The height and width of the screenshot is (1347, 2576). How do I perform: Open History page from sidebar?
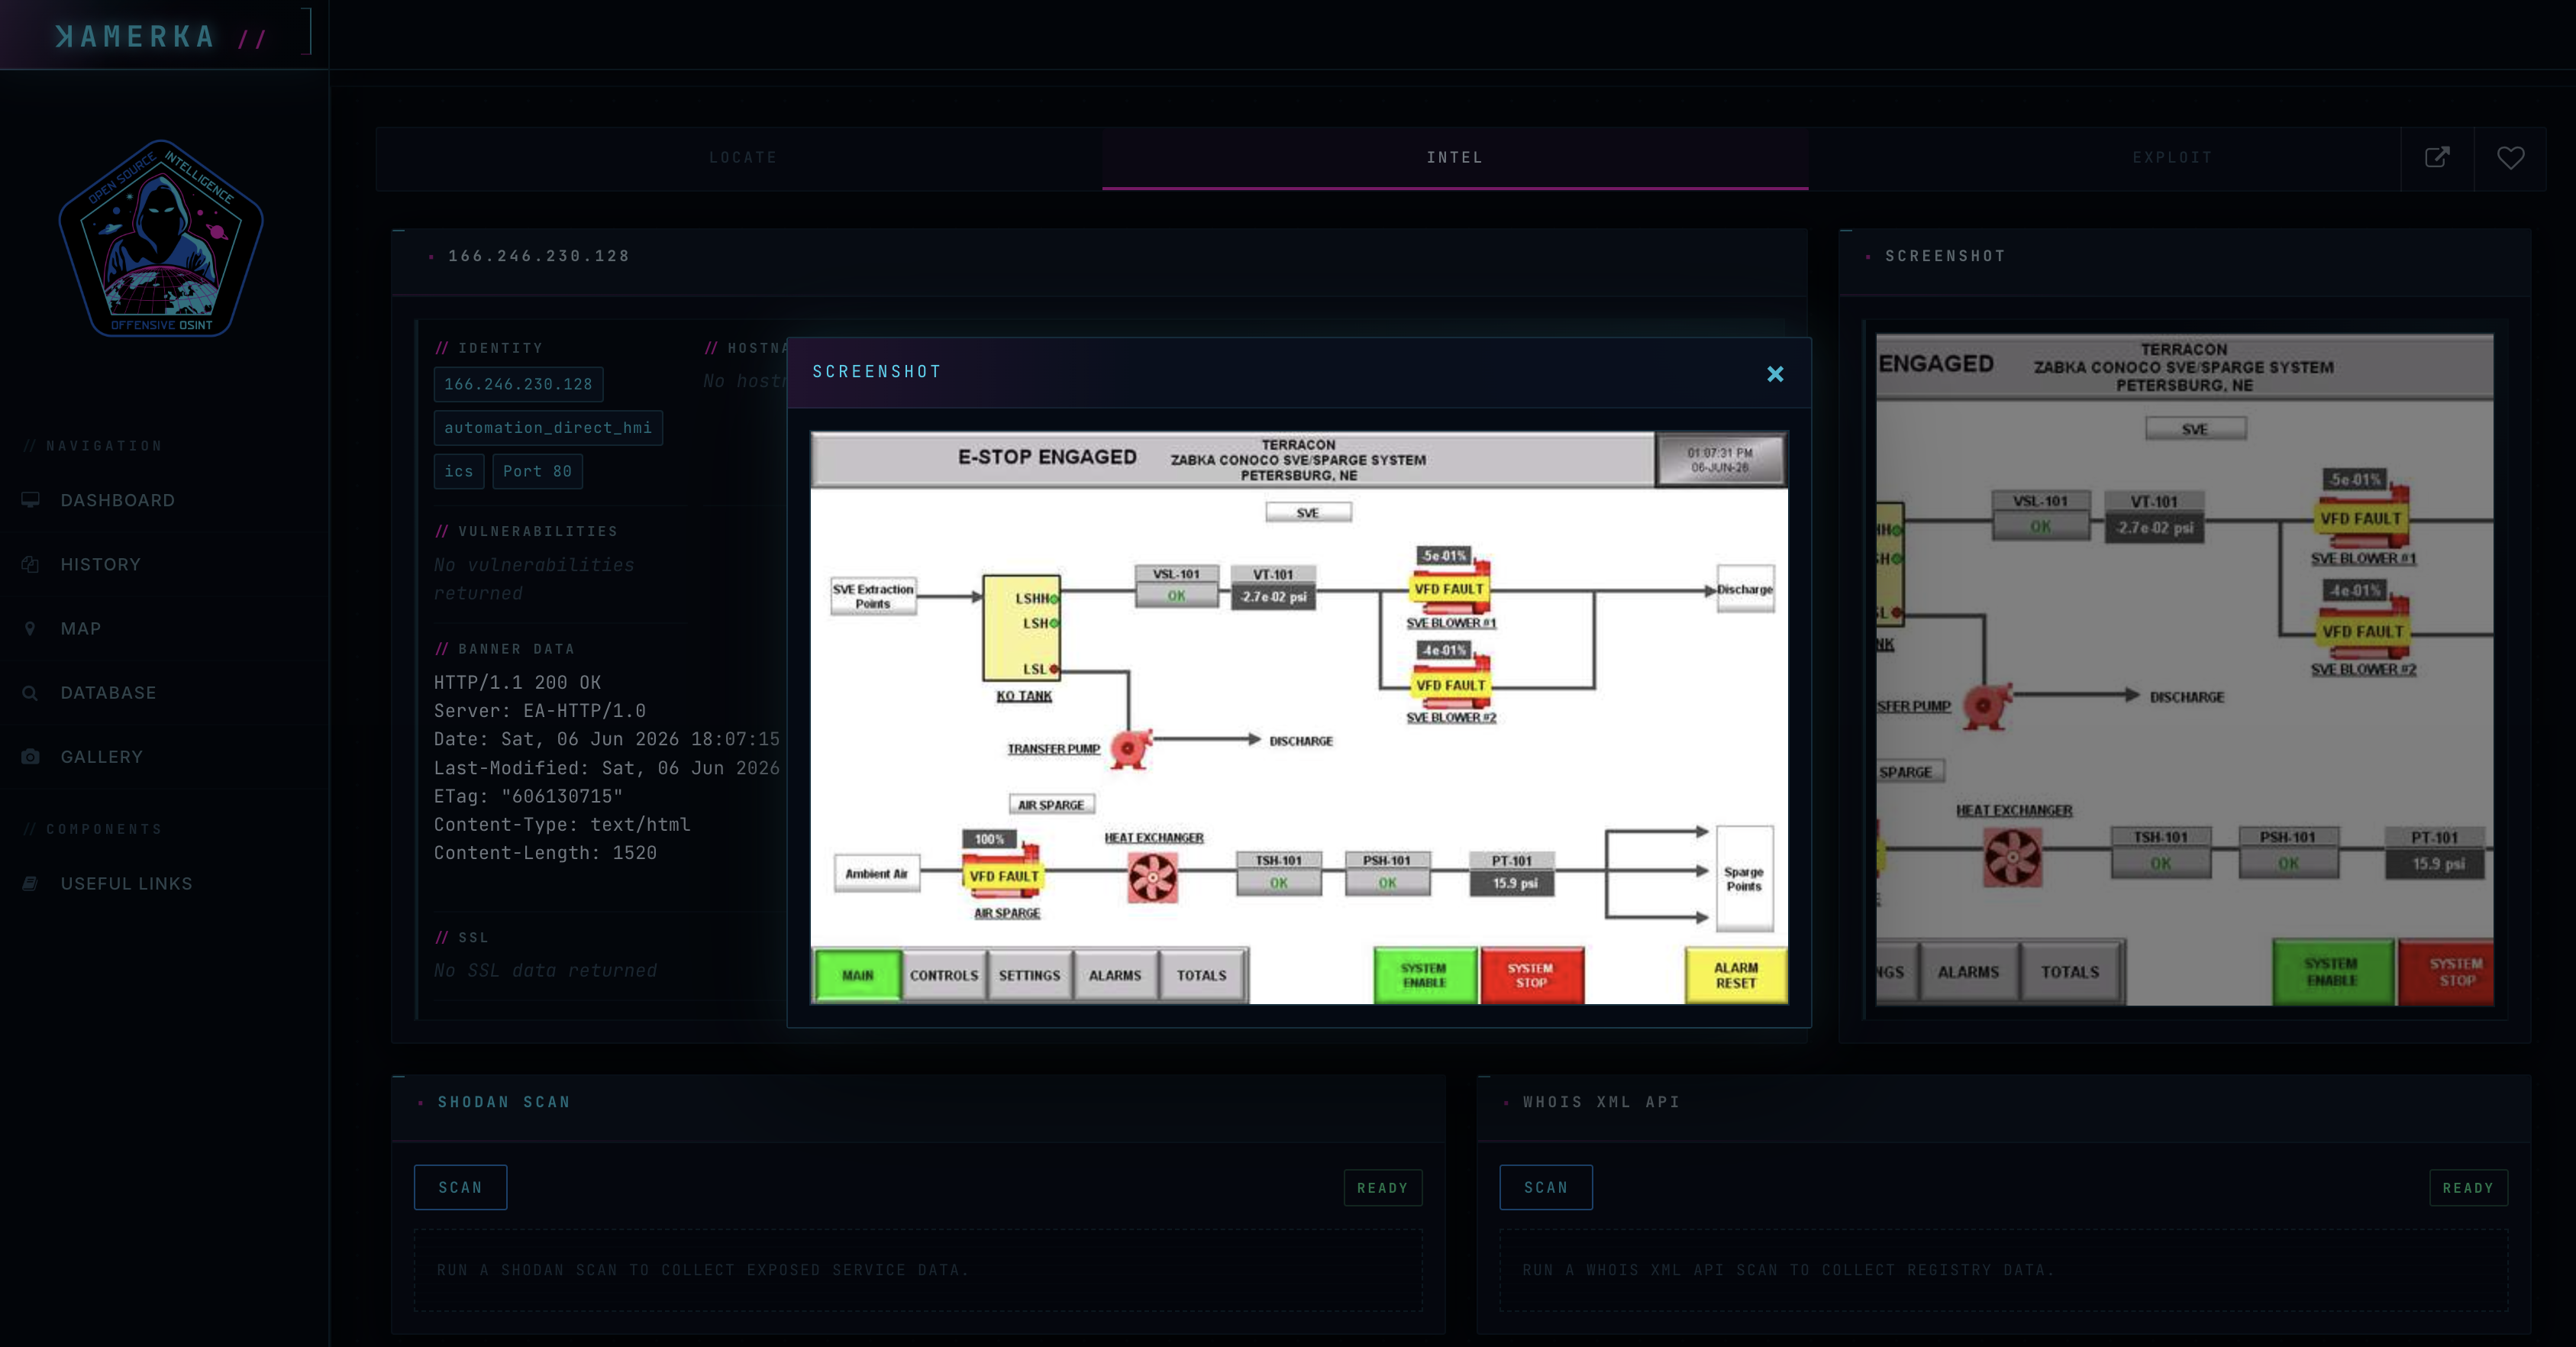(x=101, y=564)
